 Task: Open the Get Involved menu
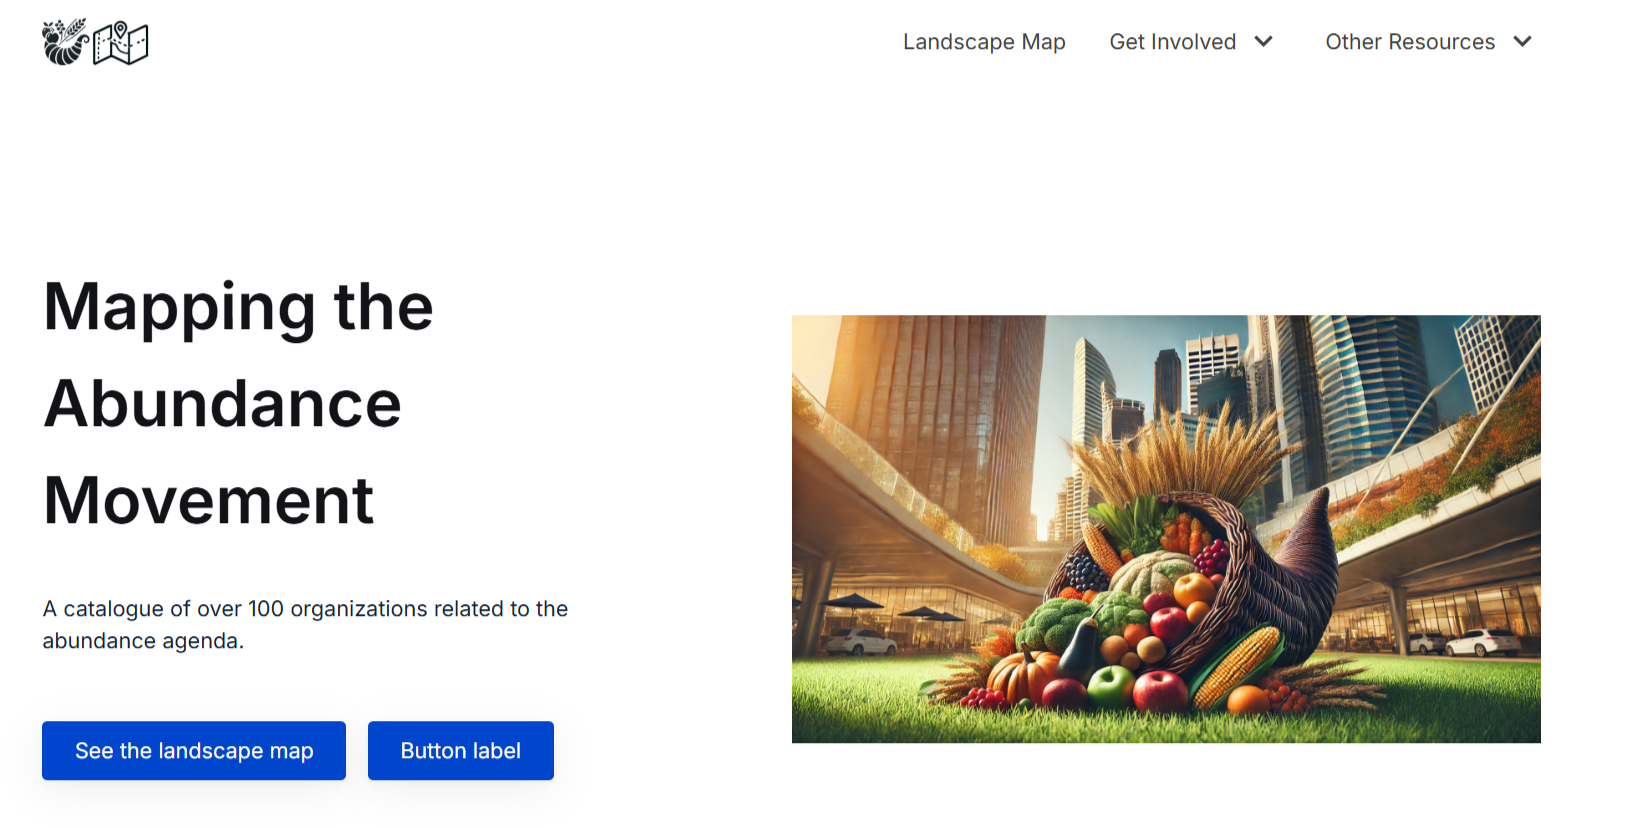pyautogui.click(x=1172, y=42)
